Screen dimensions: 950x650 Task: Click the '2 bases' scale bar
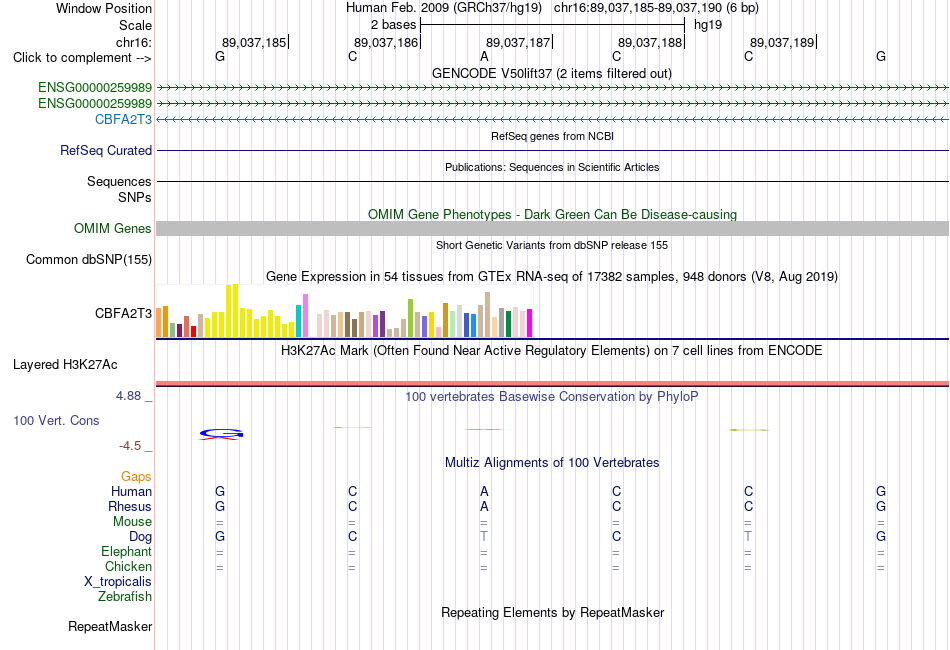tap(552, 25)
